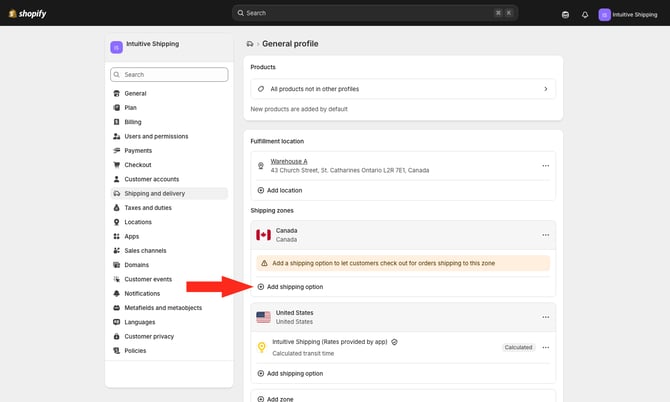Viewport: 670px width, 402px height.
Task: Open Taxes and duties settings
Action: pos(169,208)
